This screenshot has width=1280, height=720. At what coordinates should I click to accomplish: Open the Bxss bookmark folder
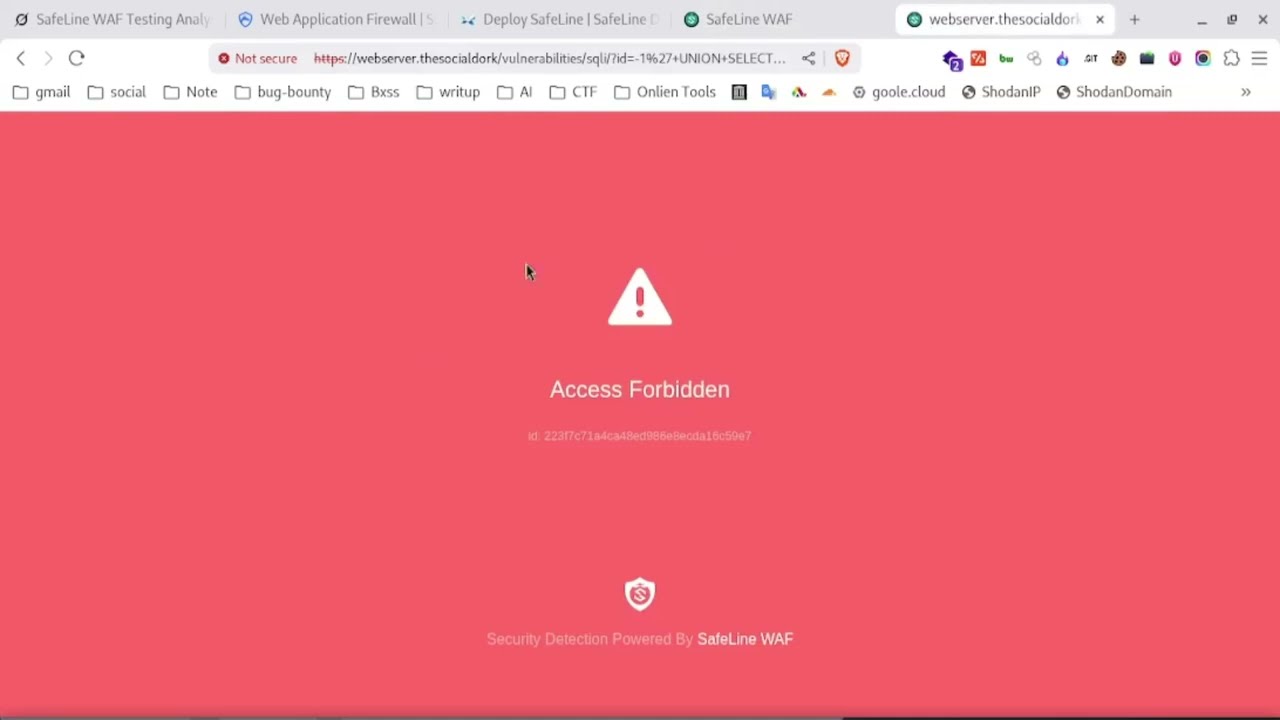[373, 92]
